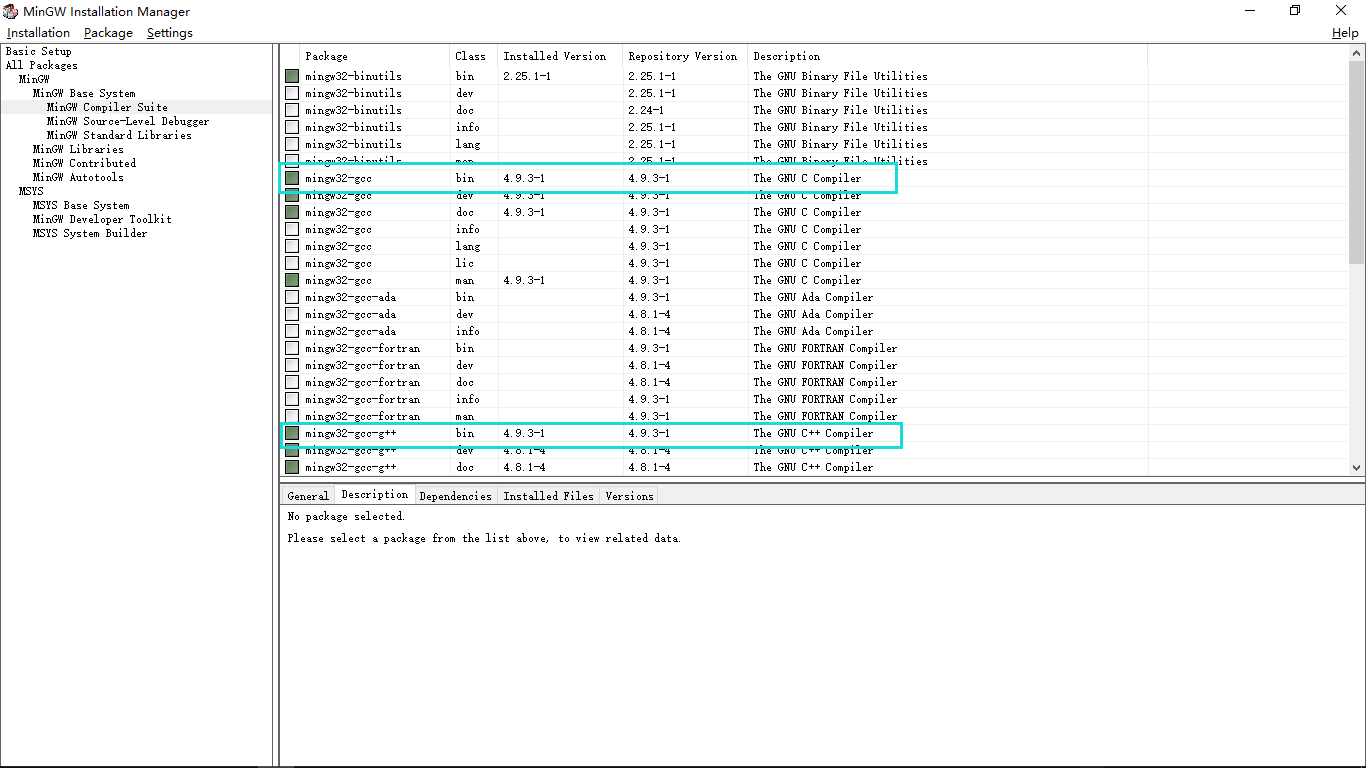Click the MinGW app icon in title bar

point(10,12)
